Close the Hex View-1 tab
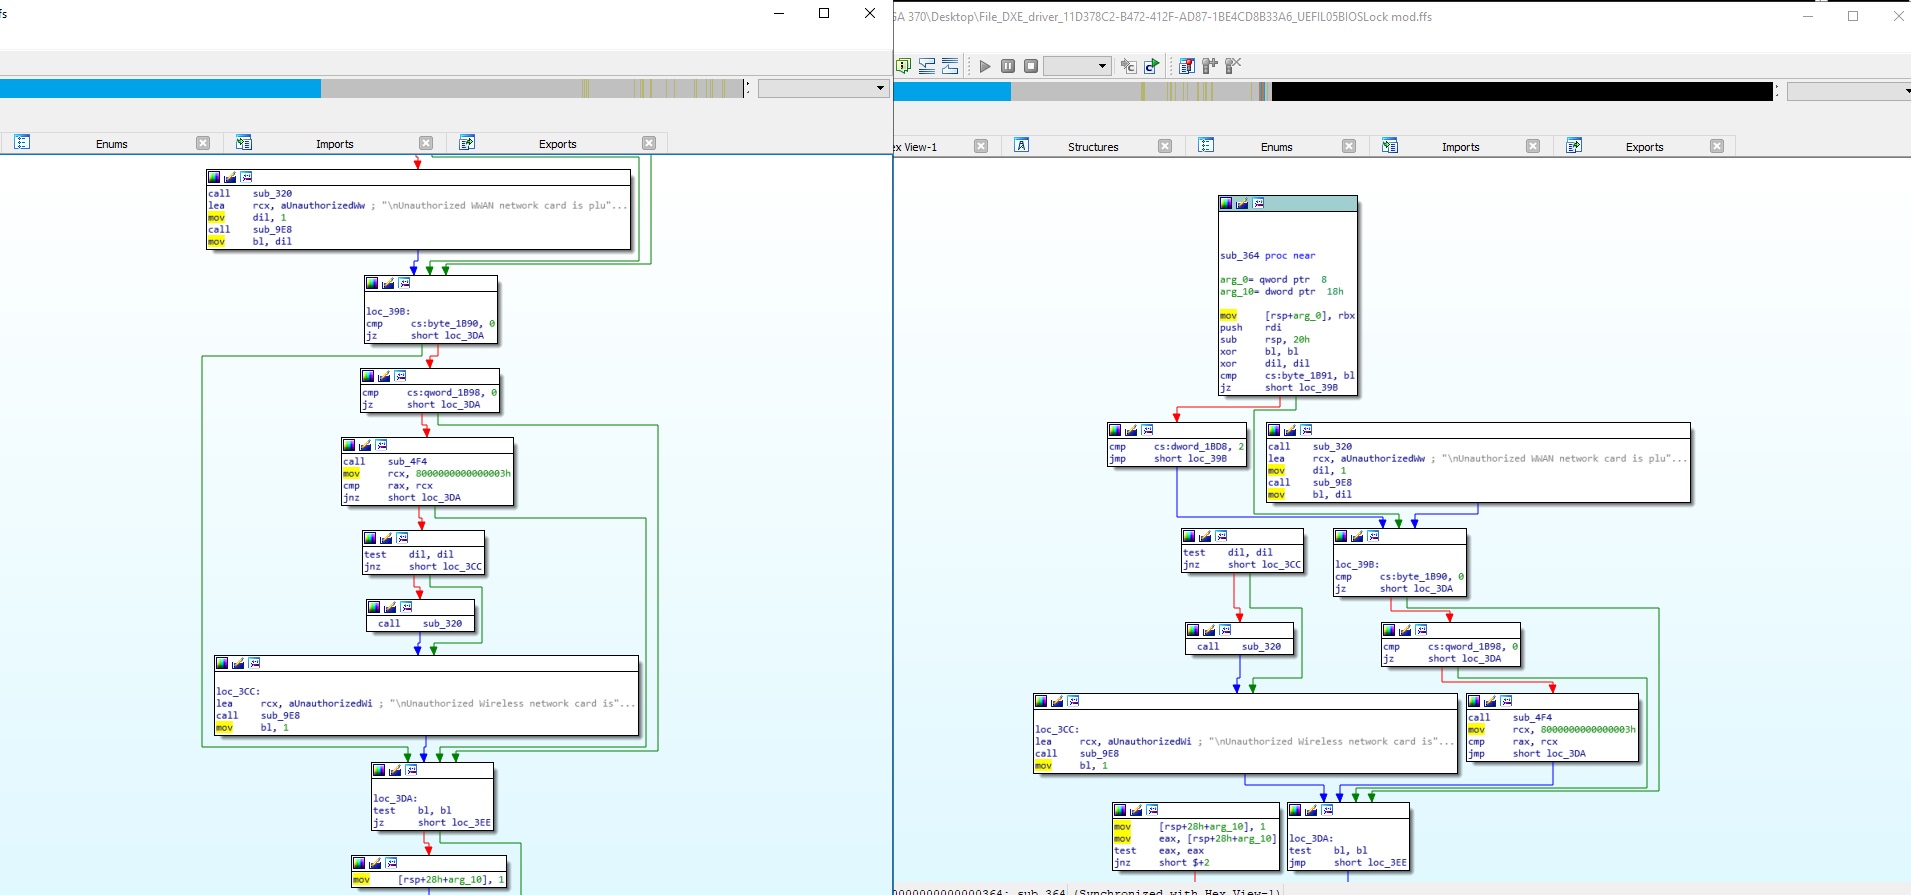 981,146
